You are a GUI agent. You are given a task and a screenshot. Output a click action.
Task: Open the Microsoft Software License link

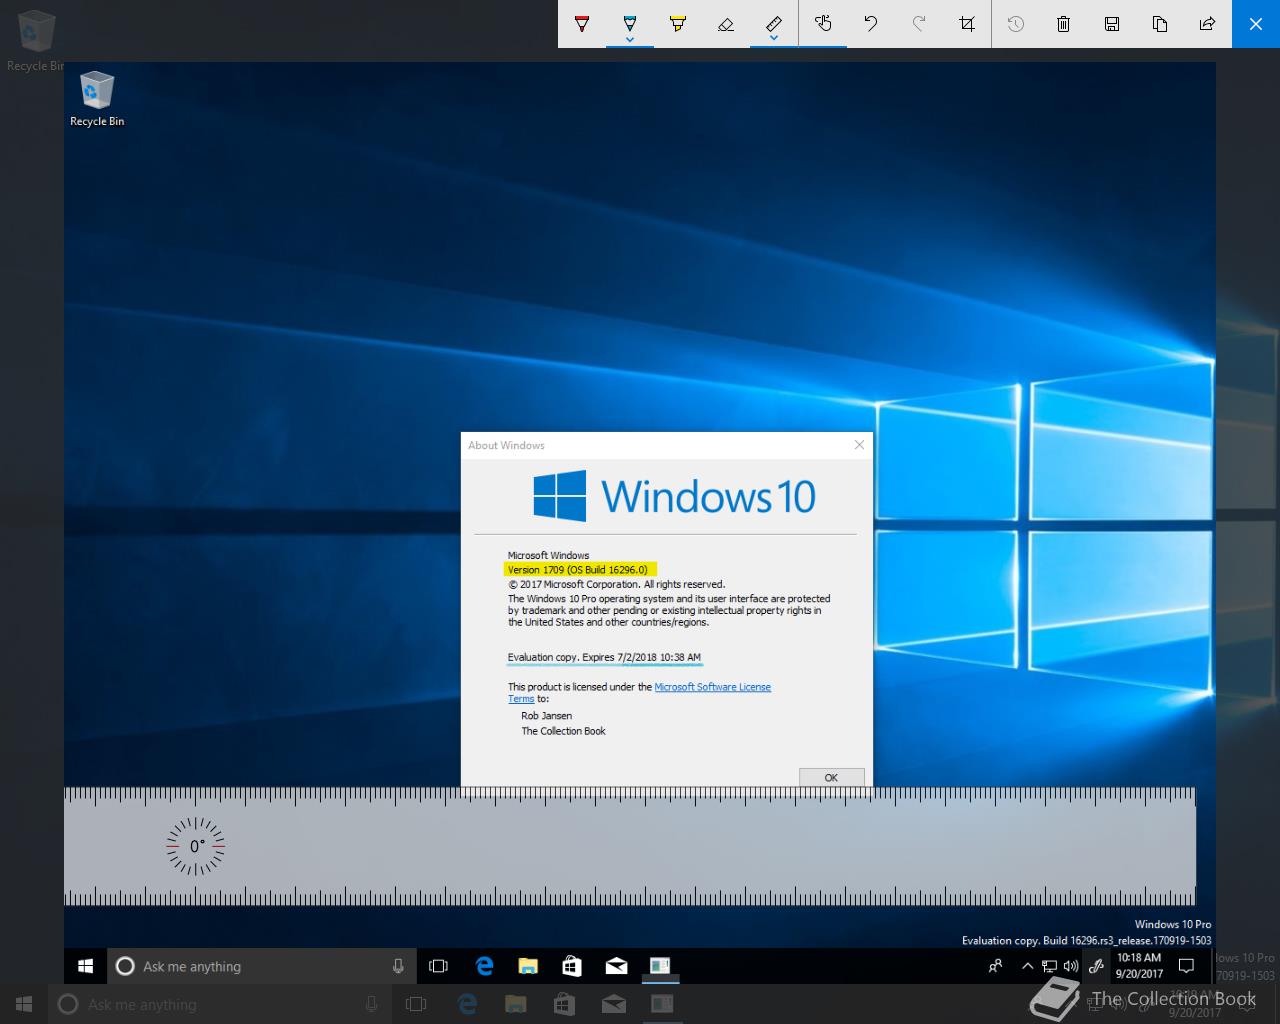(712, 687)
